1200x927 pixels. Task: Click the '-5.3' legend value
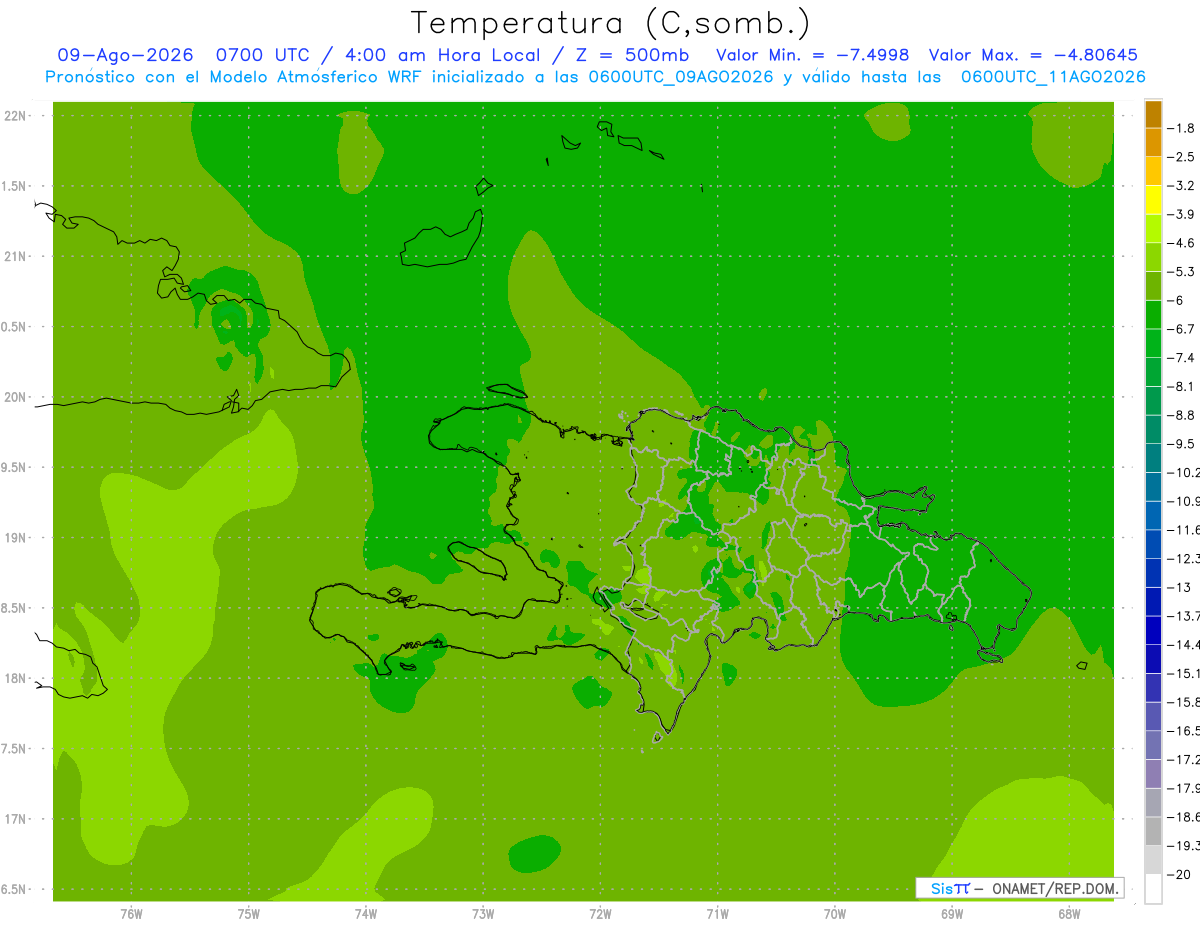tap(1182, 272)
